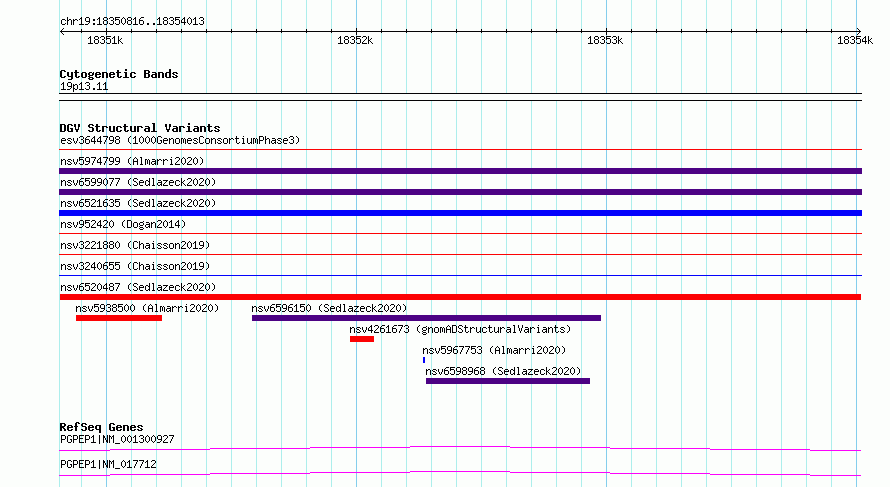Viewport: 890px width, 487px height.
Task: Click the thin red nsv3221880 feature line
Action: pyautogui.click(x=460, y=254)
